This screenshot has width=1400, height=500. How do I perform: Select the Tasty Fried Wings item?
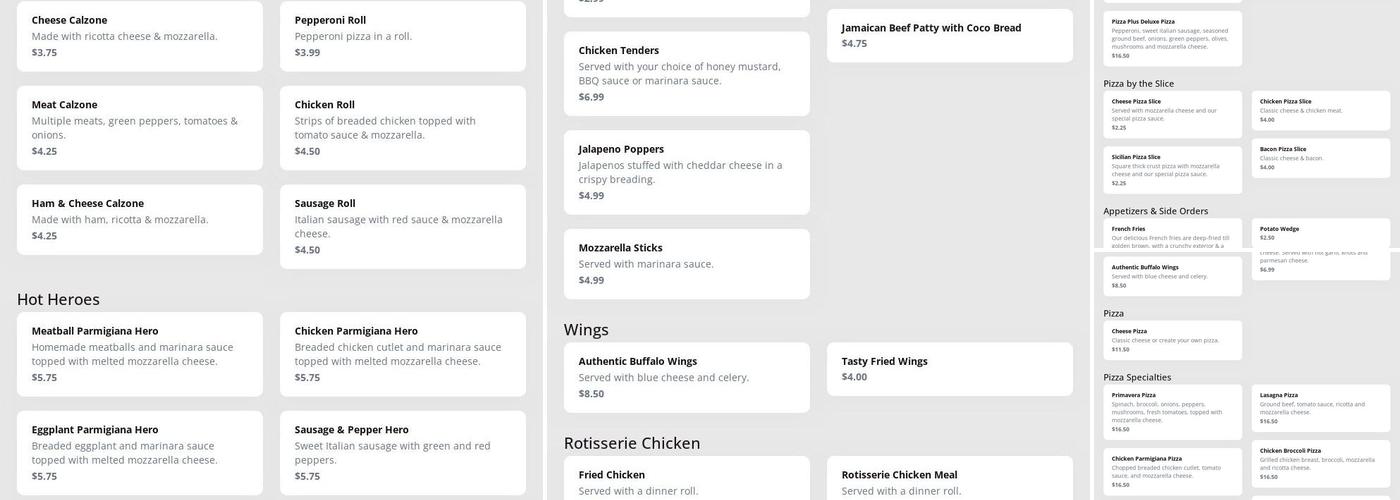coord(949,369)
